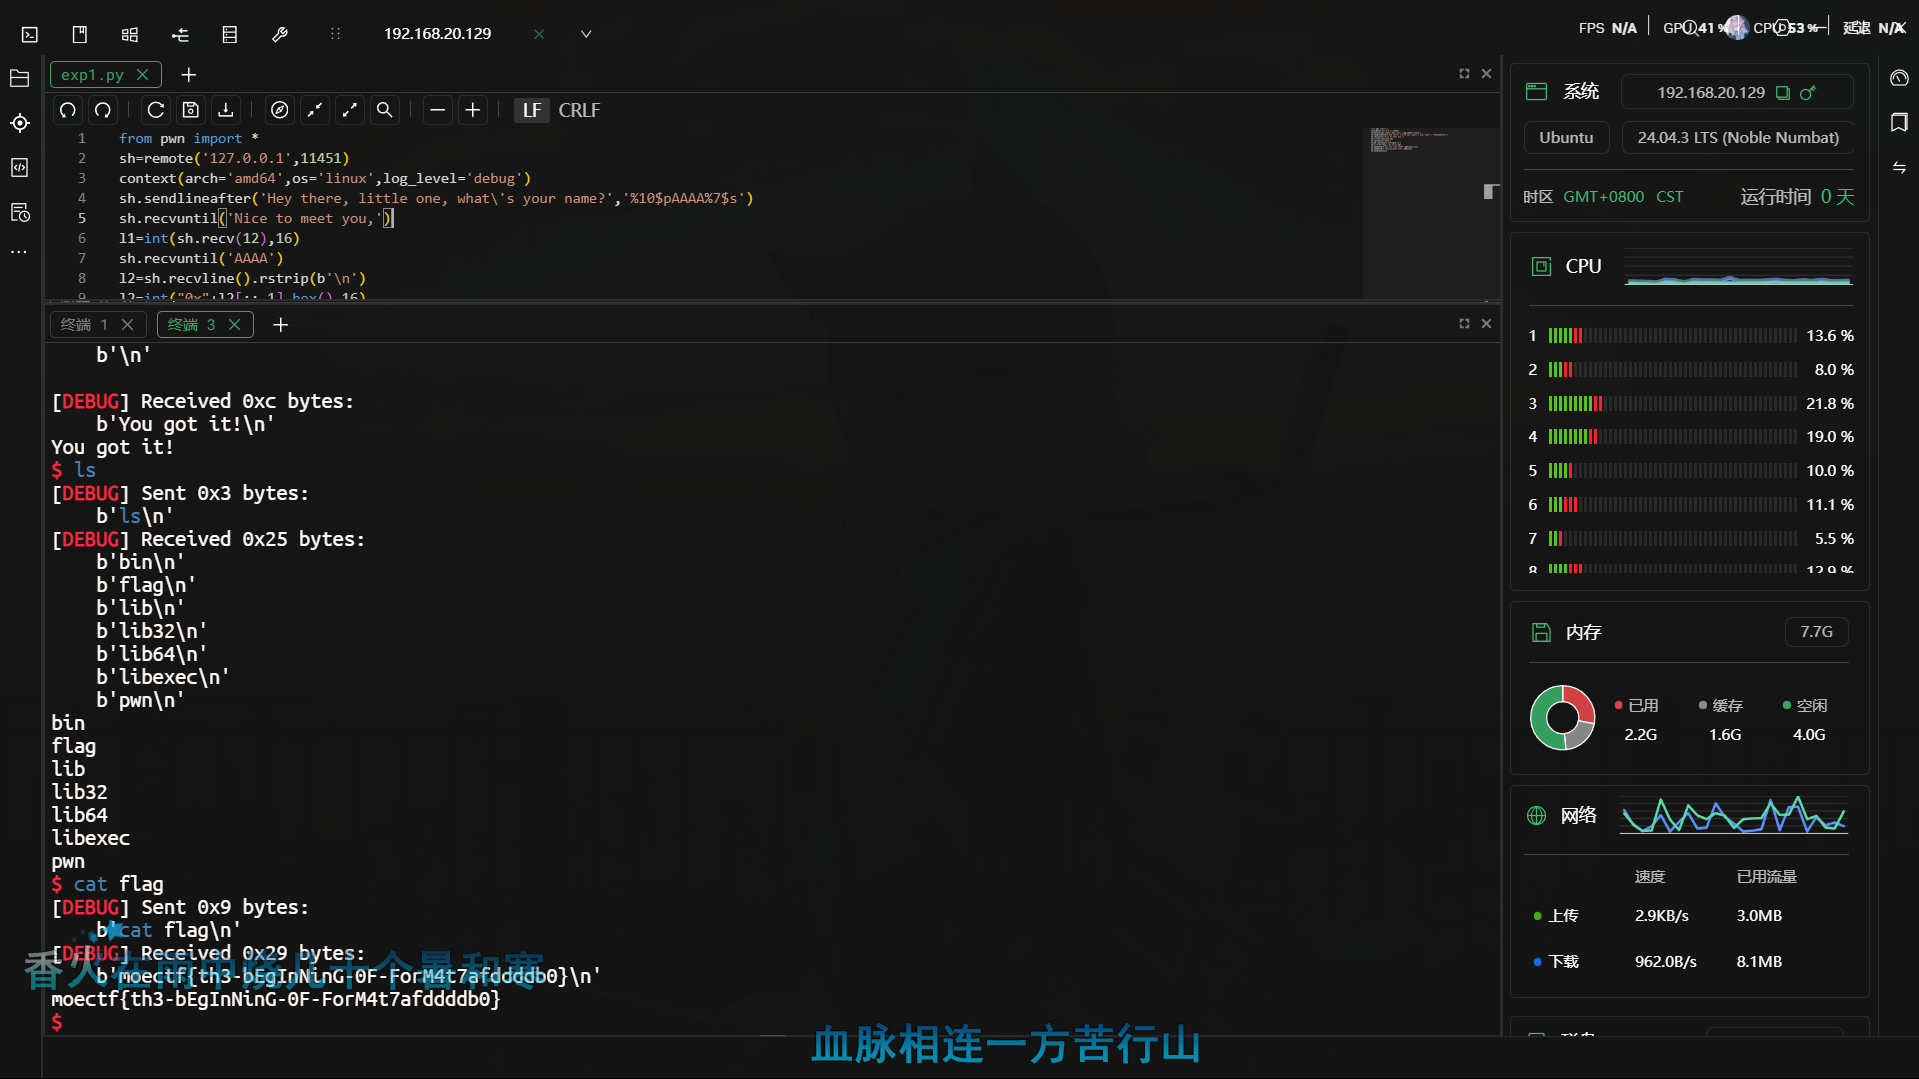Click the save icon in editor toolbar
Screen dimensions: 1919x1079
(x=190, y=110)
